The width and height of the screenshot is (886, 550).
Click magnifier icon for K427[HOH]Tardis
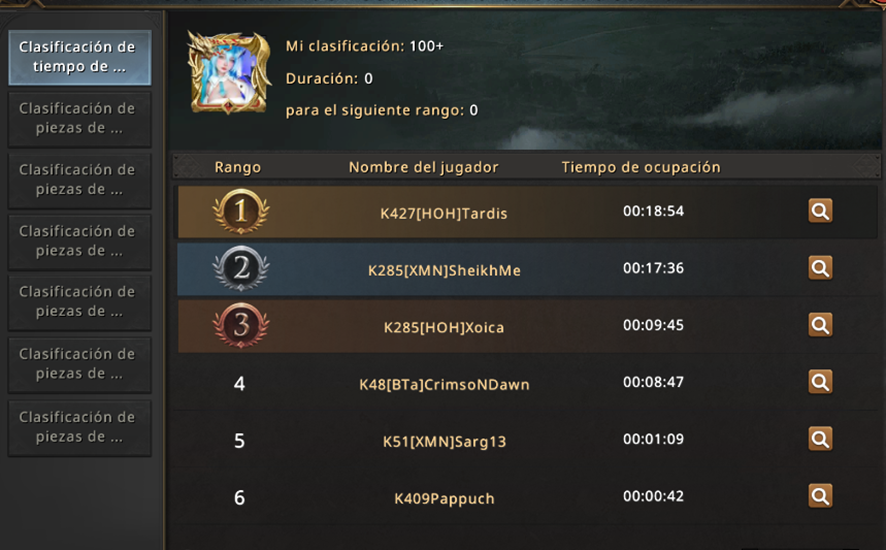820,211
